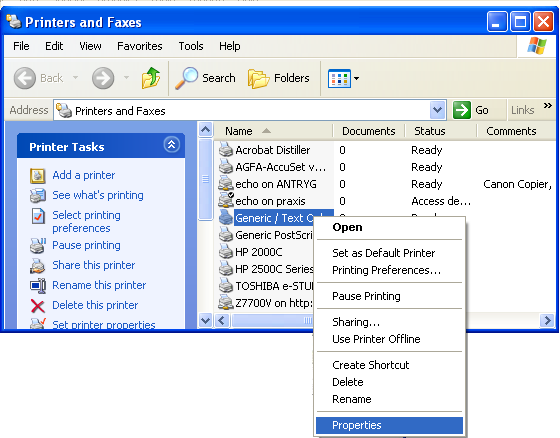The height and width of the screenshot is (438, 560).
Task: Click the Forward arrow icon
Action: (x=103, y=78)
